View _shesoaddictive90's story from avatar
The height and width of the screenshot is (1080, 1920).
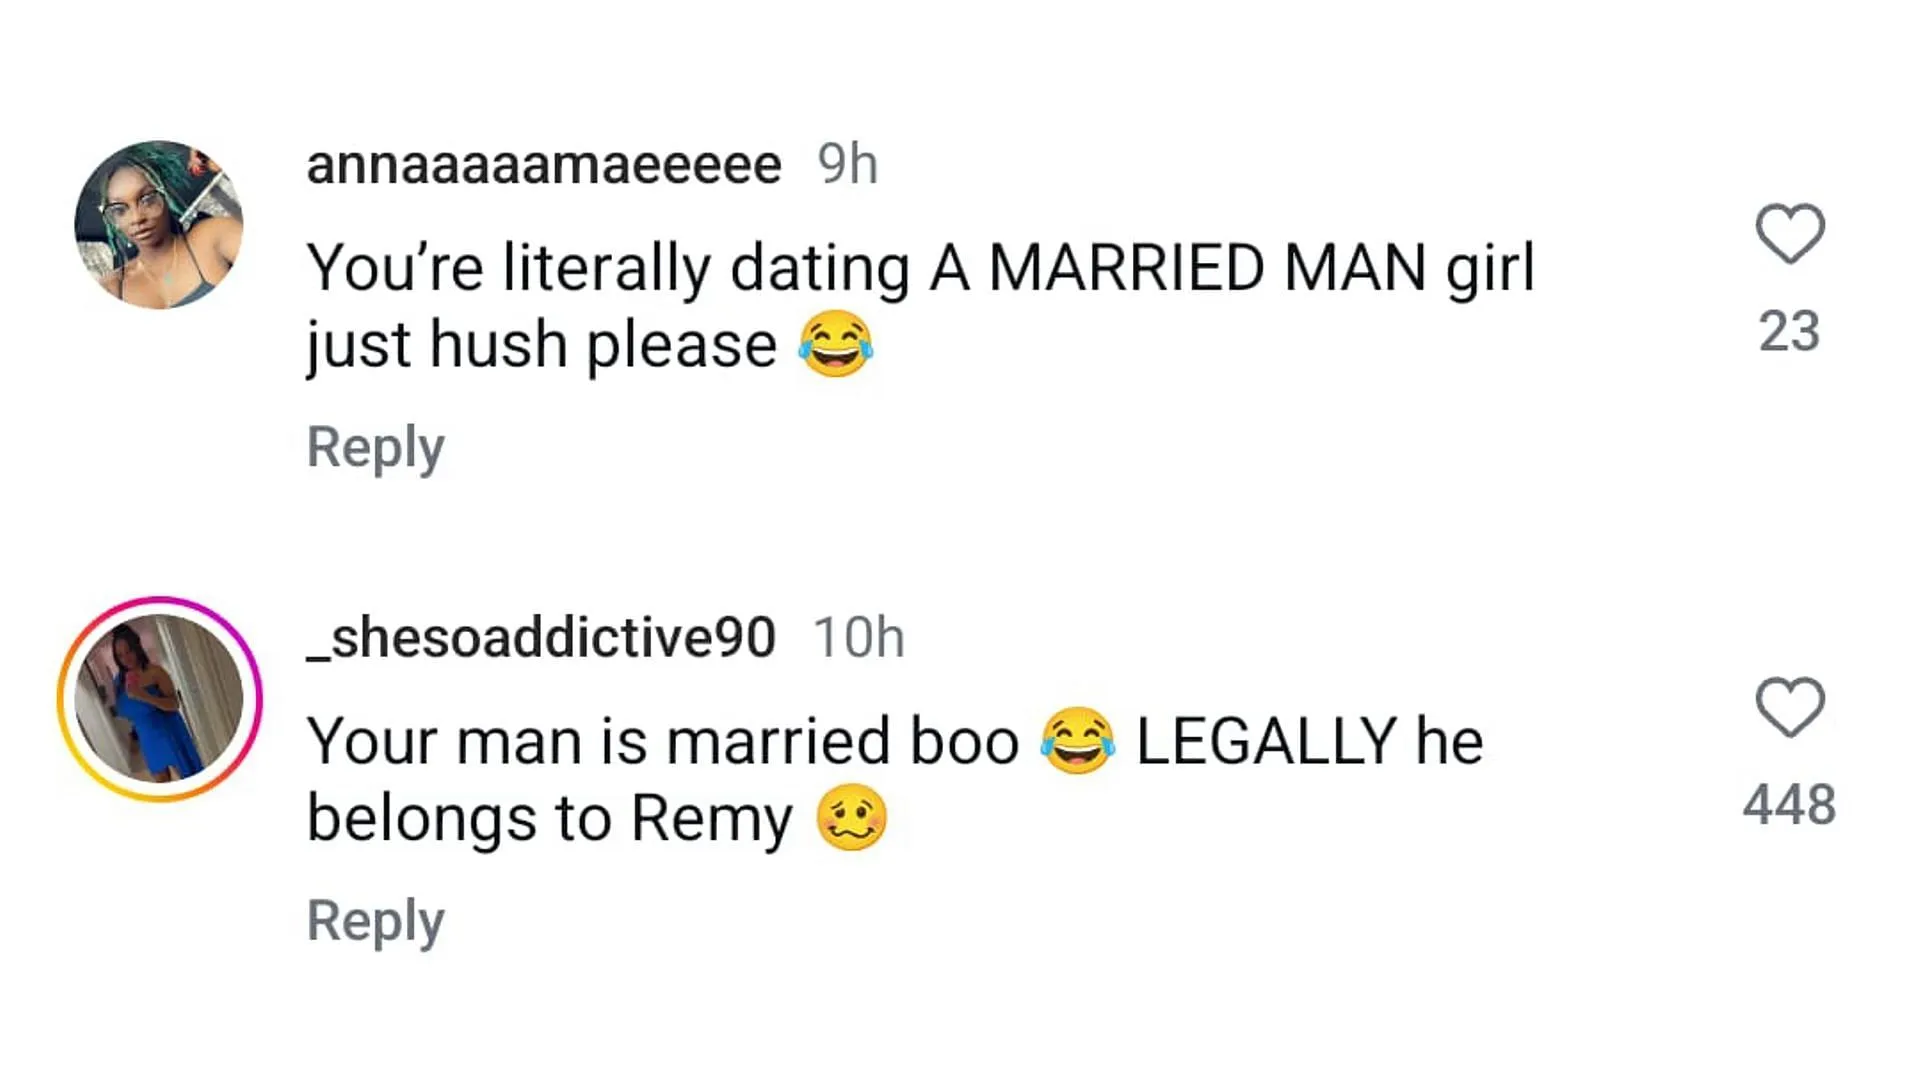tap(159, 699)
